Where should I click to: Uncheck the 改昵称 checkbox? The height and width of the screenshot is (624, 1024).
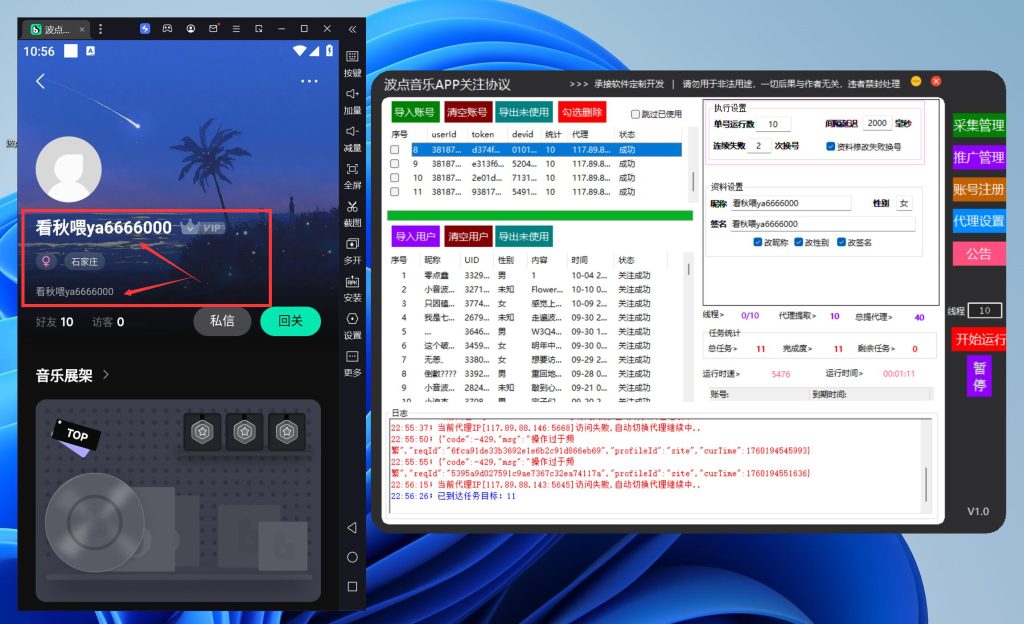click(759, 242)
